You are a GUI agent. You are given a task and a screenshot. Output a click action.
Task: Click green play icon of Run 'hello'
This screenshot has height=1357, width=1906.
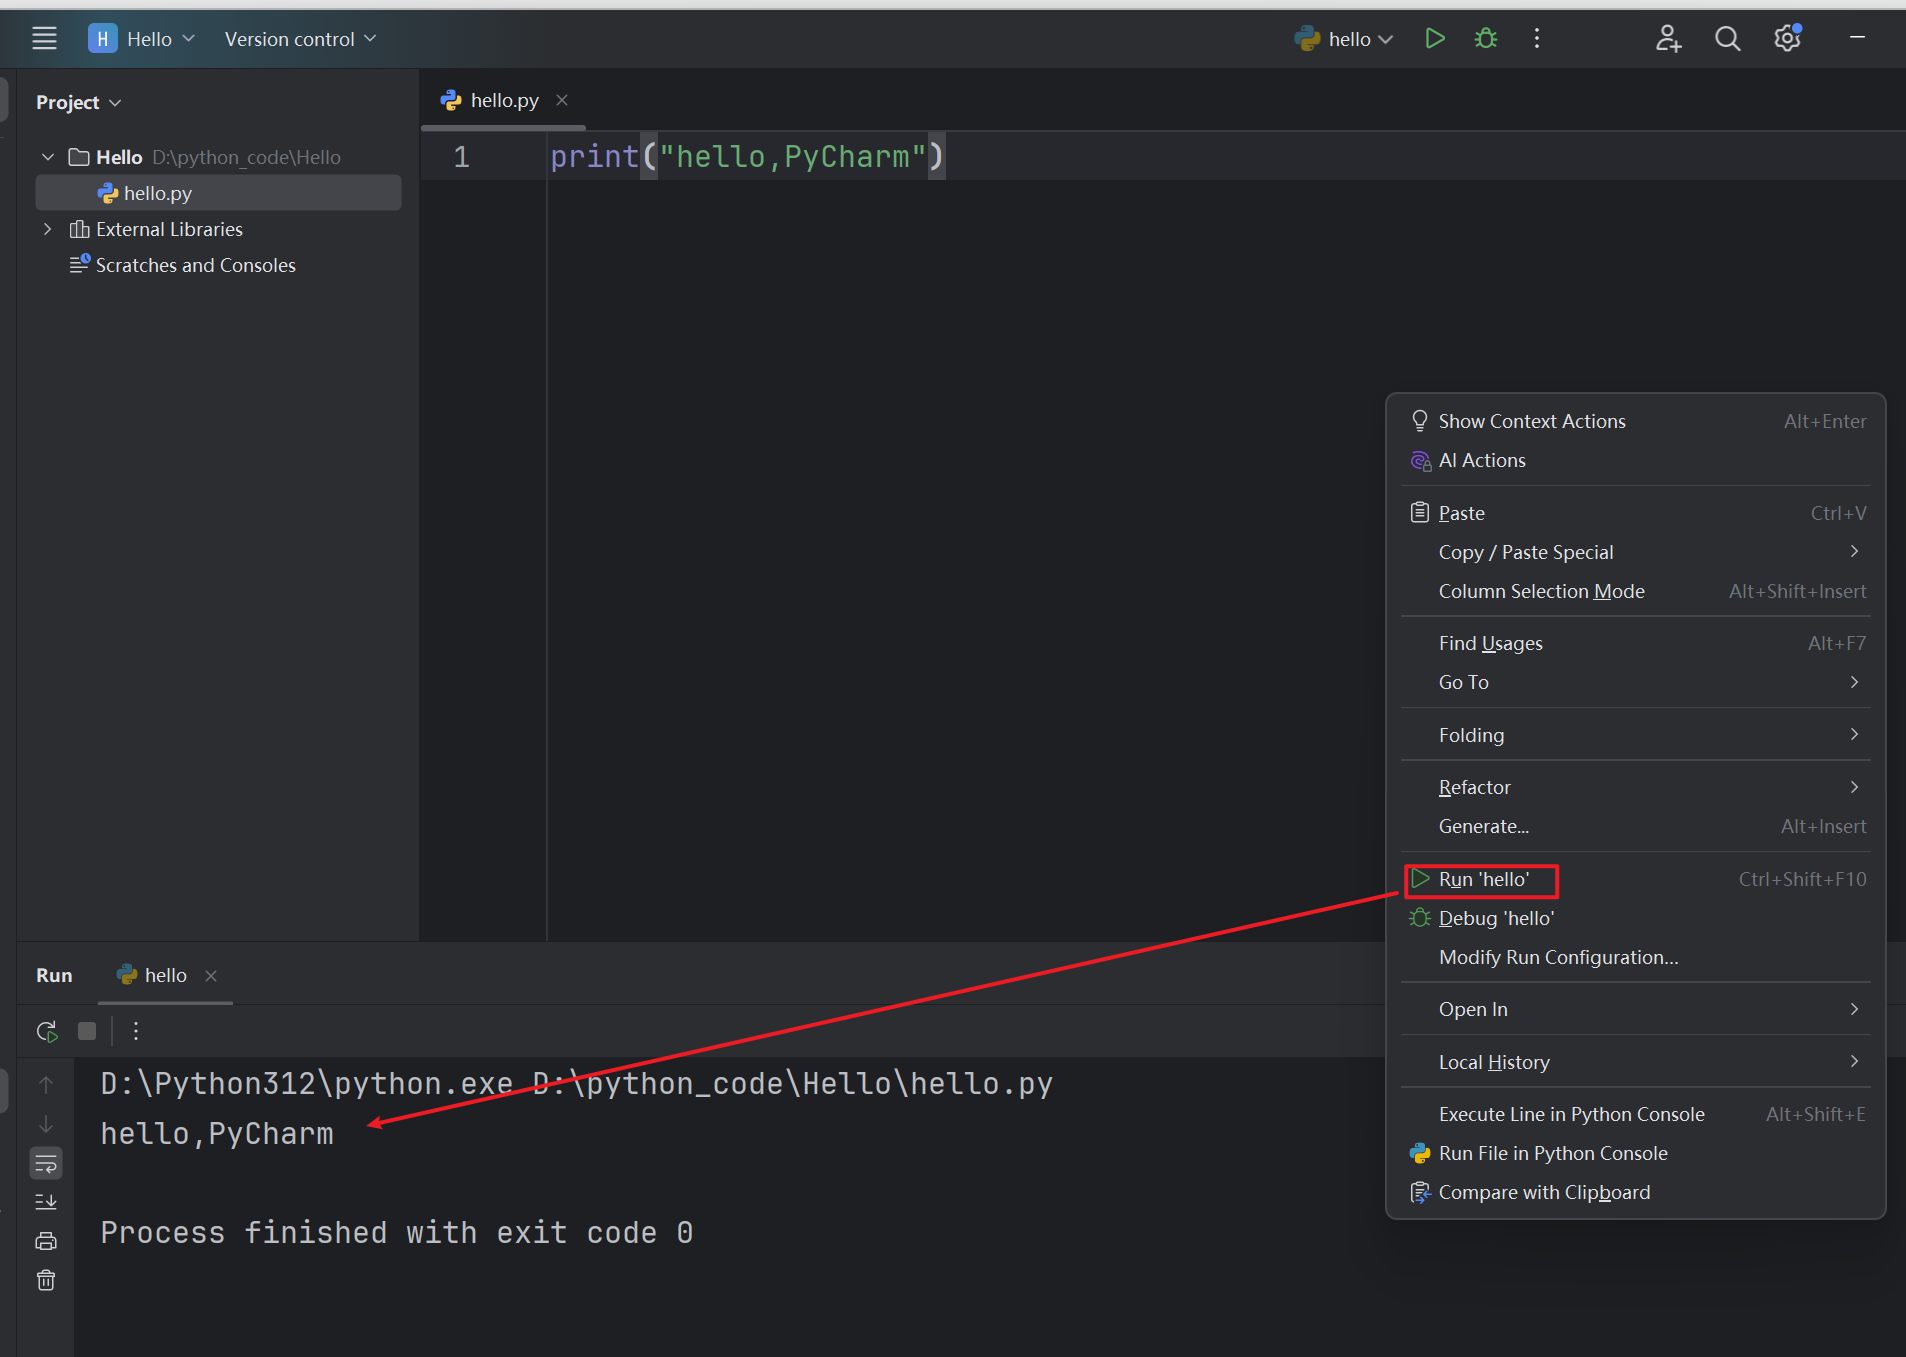pyautogui.click(x=1420, y=879)
